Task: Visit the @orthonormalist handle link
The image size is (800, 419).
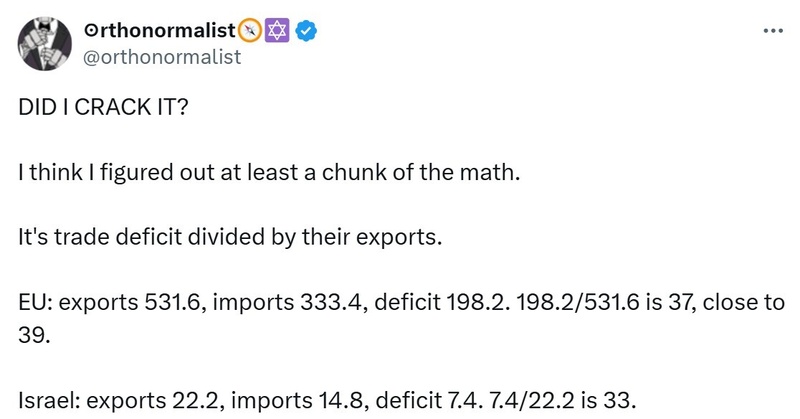Action: point(162,57)
